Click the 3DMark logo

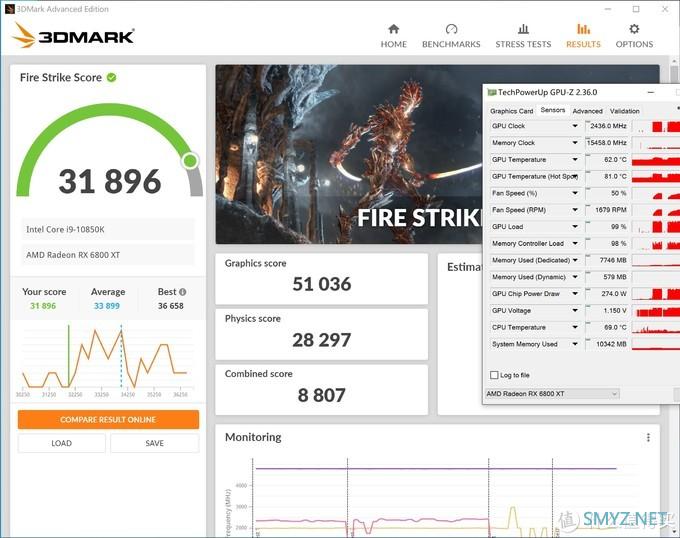pyautogui.click(x=73, y=35)
